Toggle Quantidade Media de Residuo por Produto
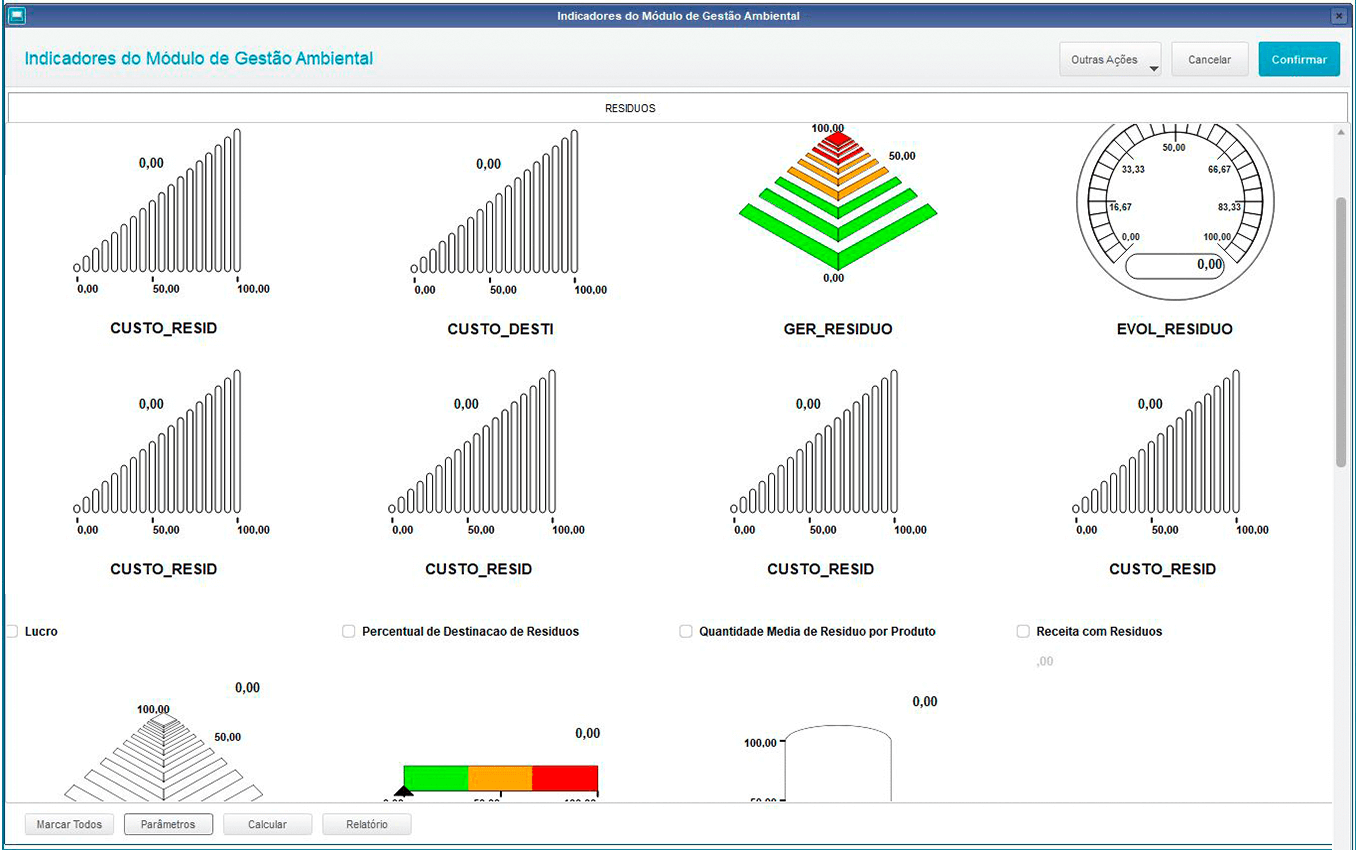This screenshot has height=850, width=1360. pos(686,632)
